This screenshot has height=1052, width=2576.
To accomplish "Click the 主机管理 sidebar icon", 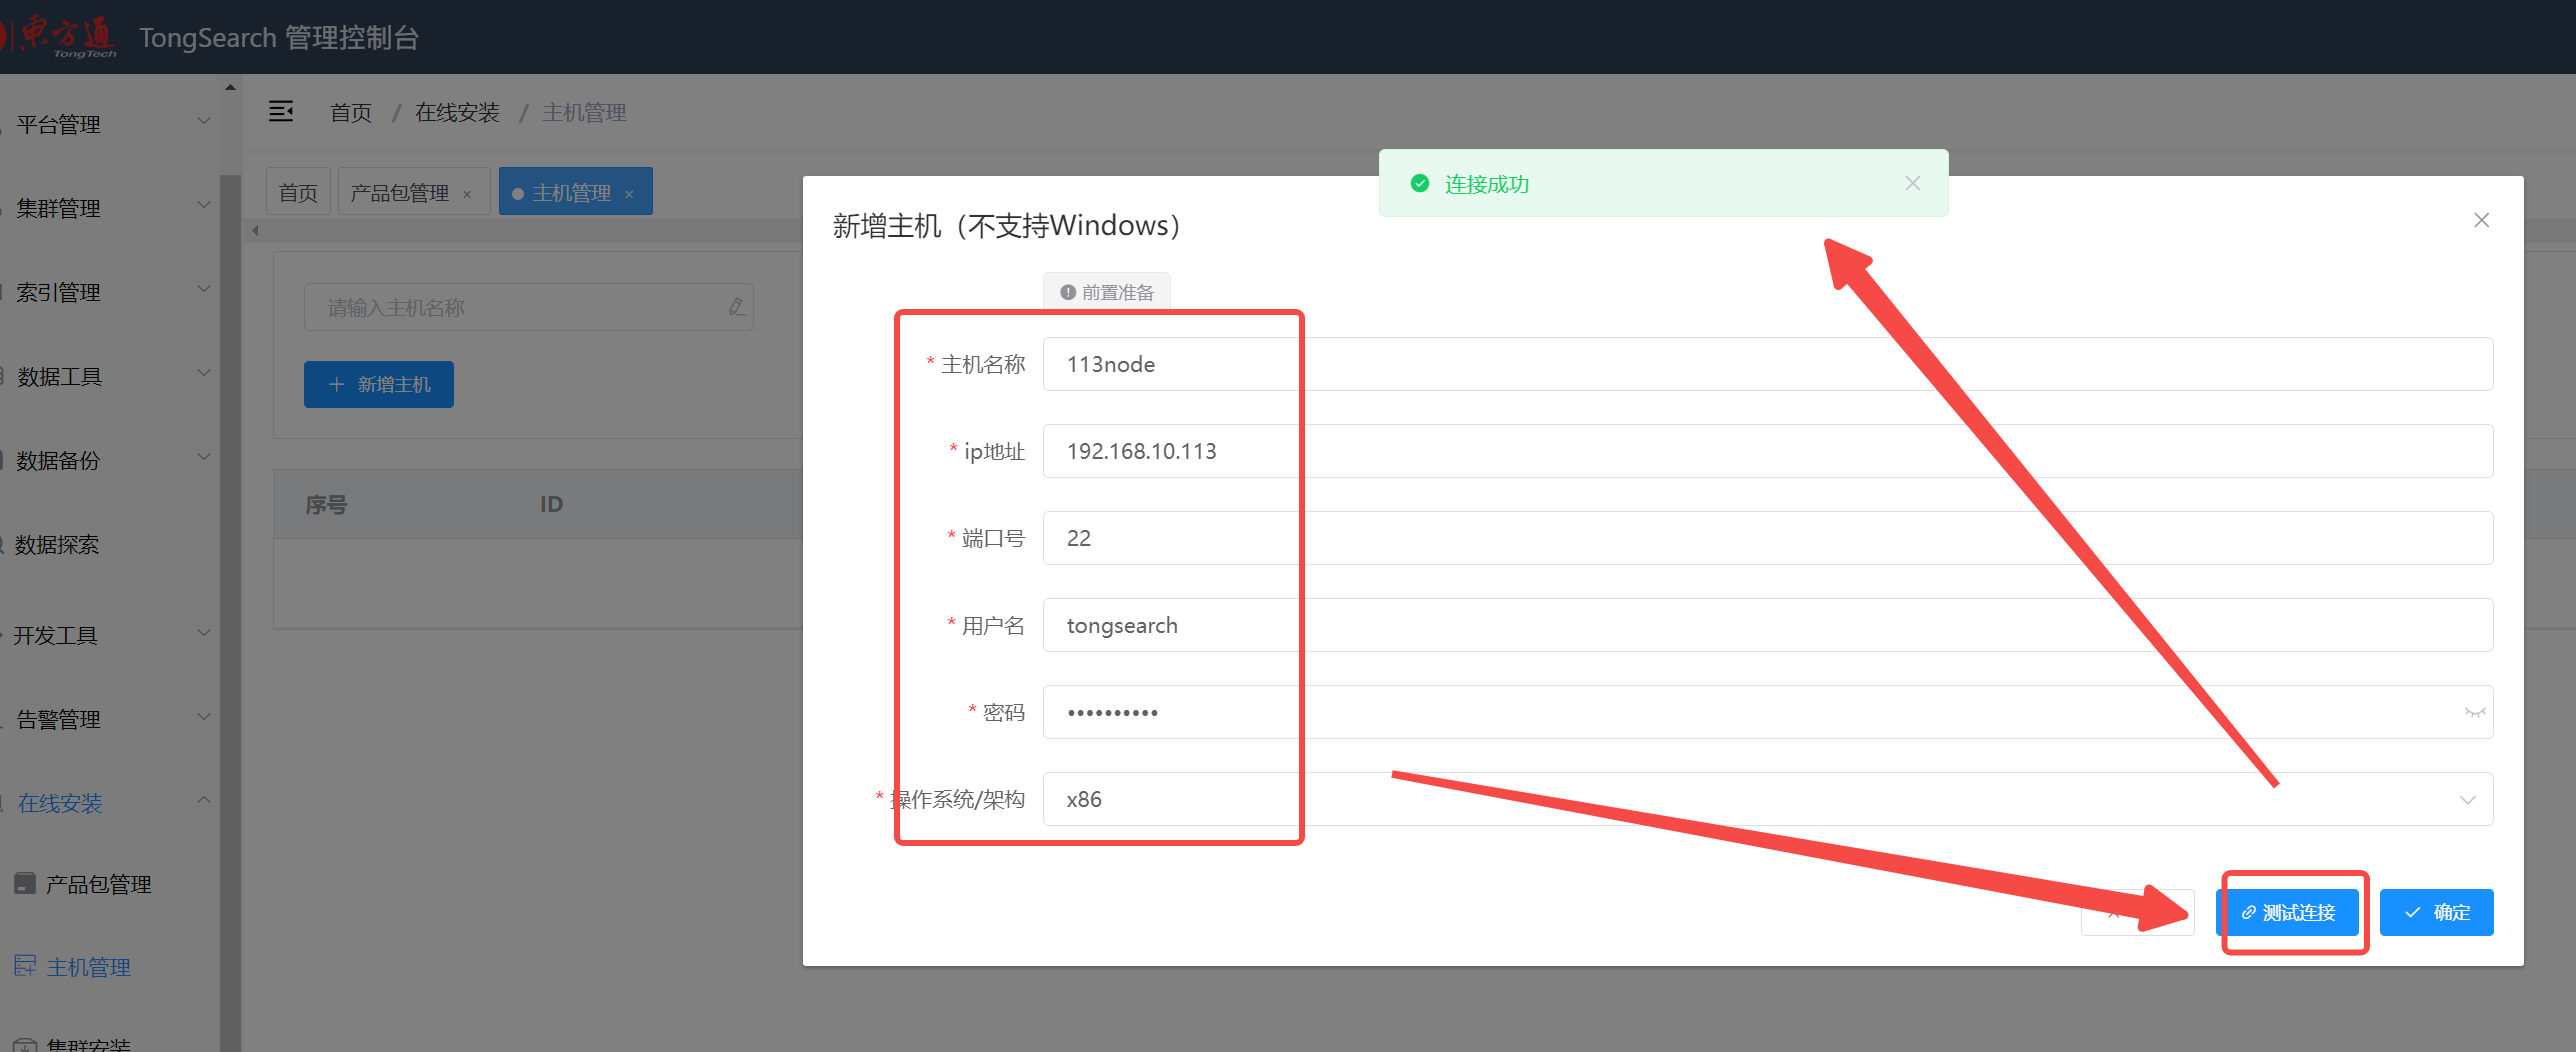I will [25, 966].
